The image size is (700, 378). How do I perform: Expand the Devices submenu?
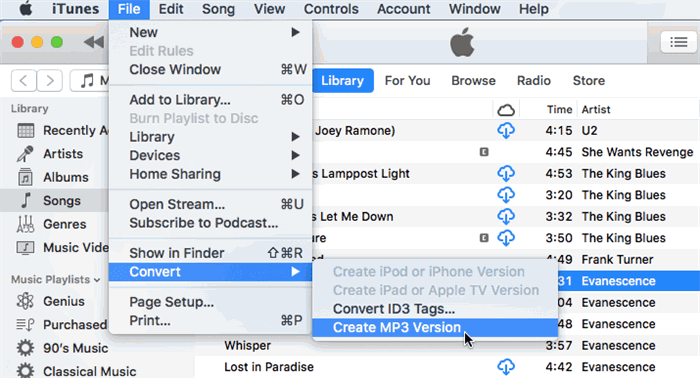(210, 155)
